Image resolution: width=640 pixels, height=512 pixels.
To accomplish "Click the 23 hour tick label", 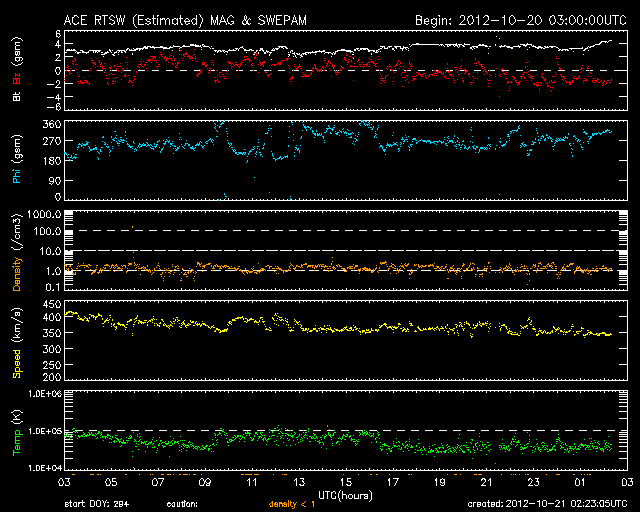I will tap(534, 482).
